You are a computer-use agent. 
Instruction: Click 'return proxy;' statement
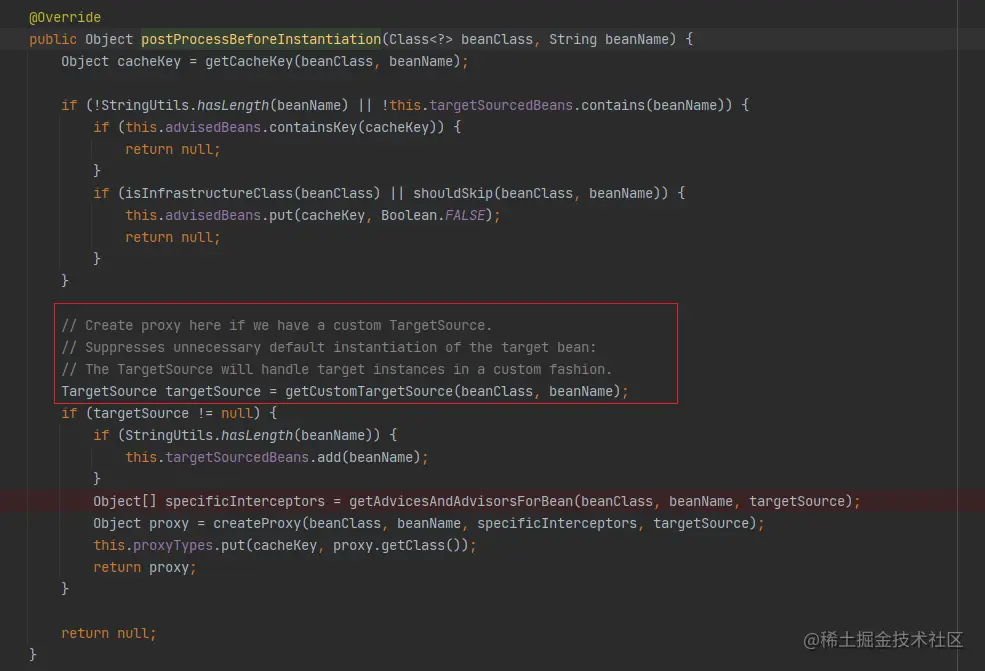[x=145, y=567]
